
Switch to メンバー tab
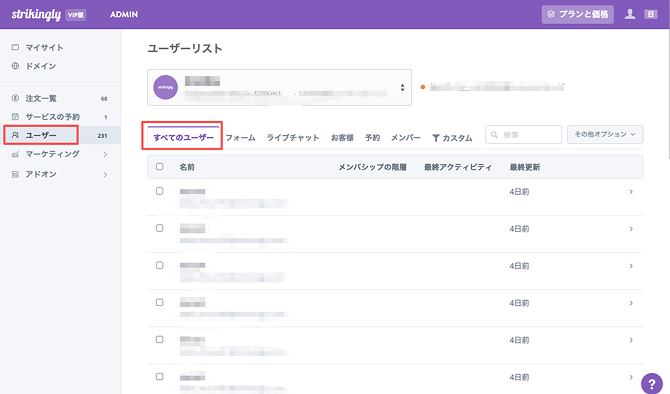(x=406, y=138)
